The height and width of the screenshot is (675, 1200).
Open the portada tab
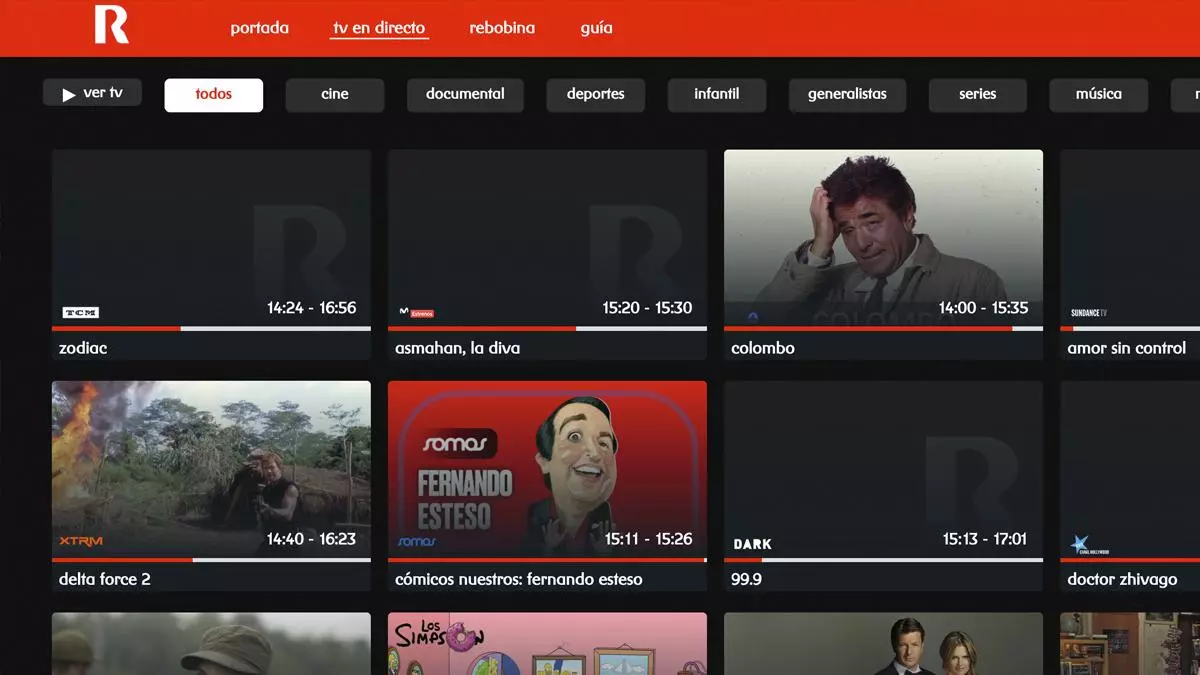259,28
